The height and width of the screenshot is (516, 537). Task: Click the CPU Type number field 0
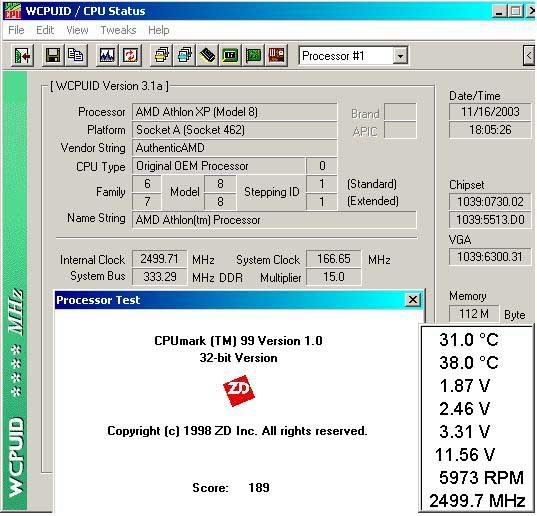pos(322,166)
